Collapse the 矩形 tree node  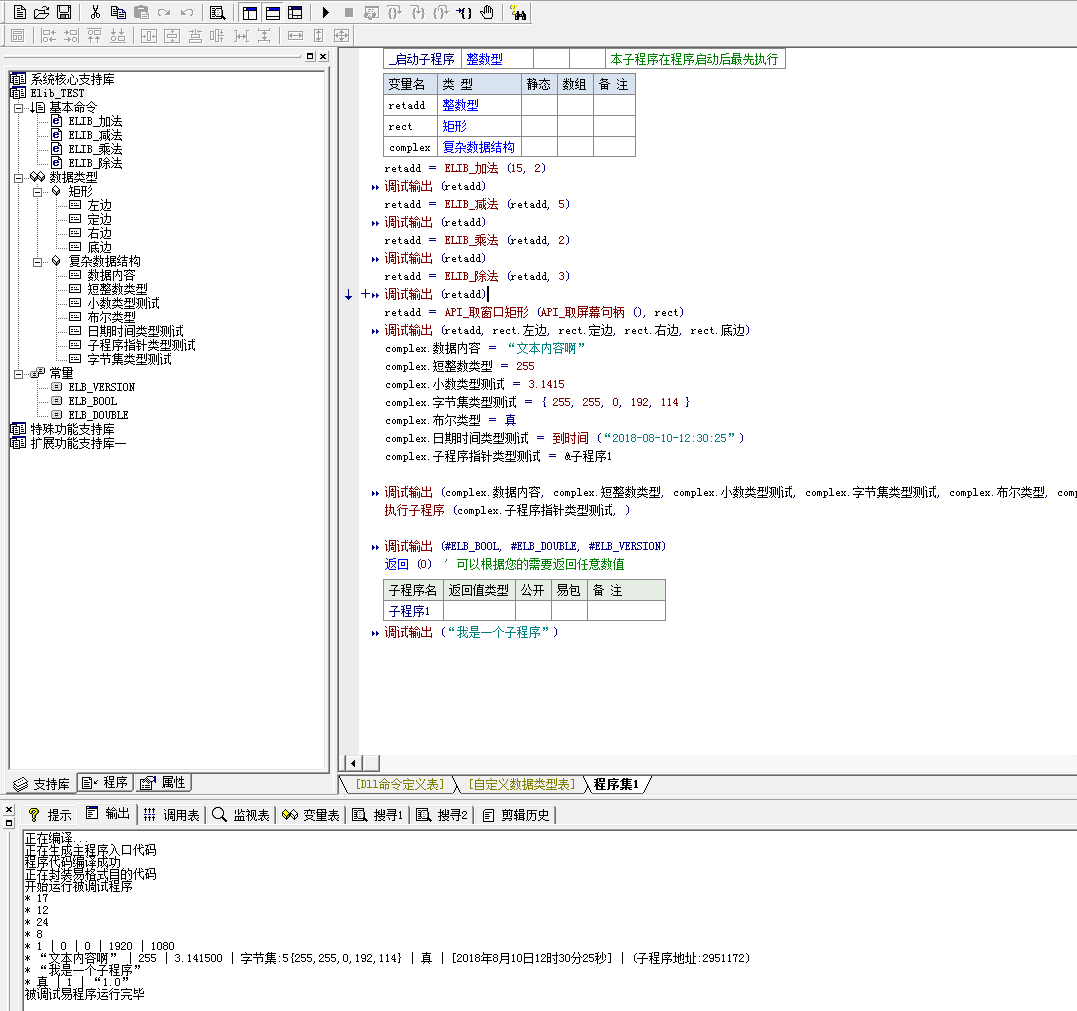click(x=38, y=192)
